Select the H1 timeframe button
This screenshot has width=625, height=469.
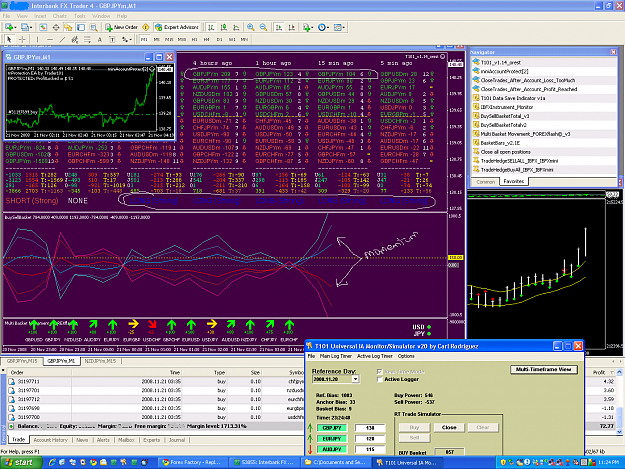(195, 39)
